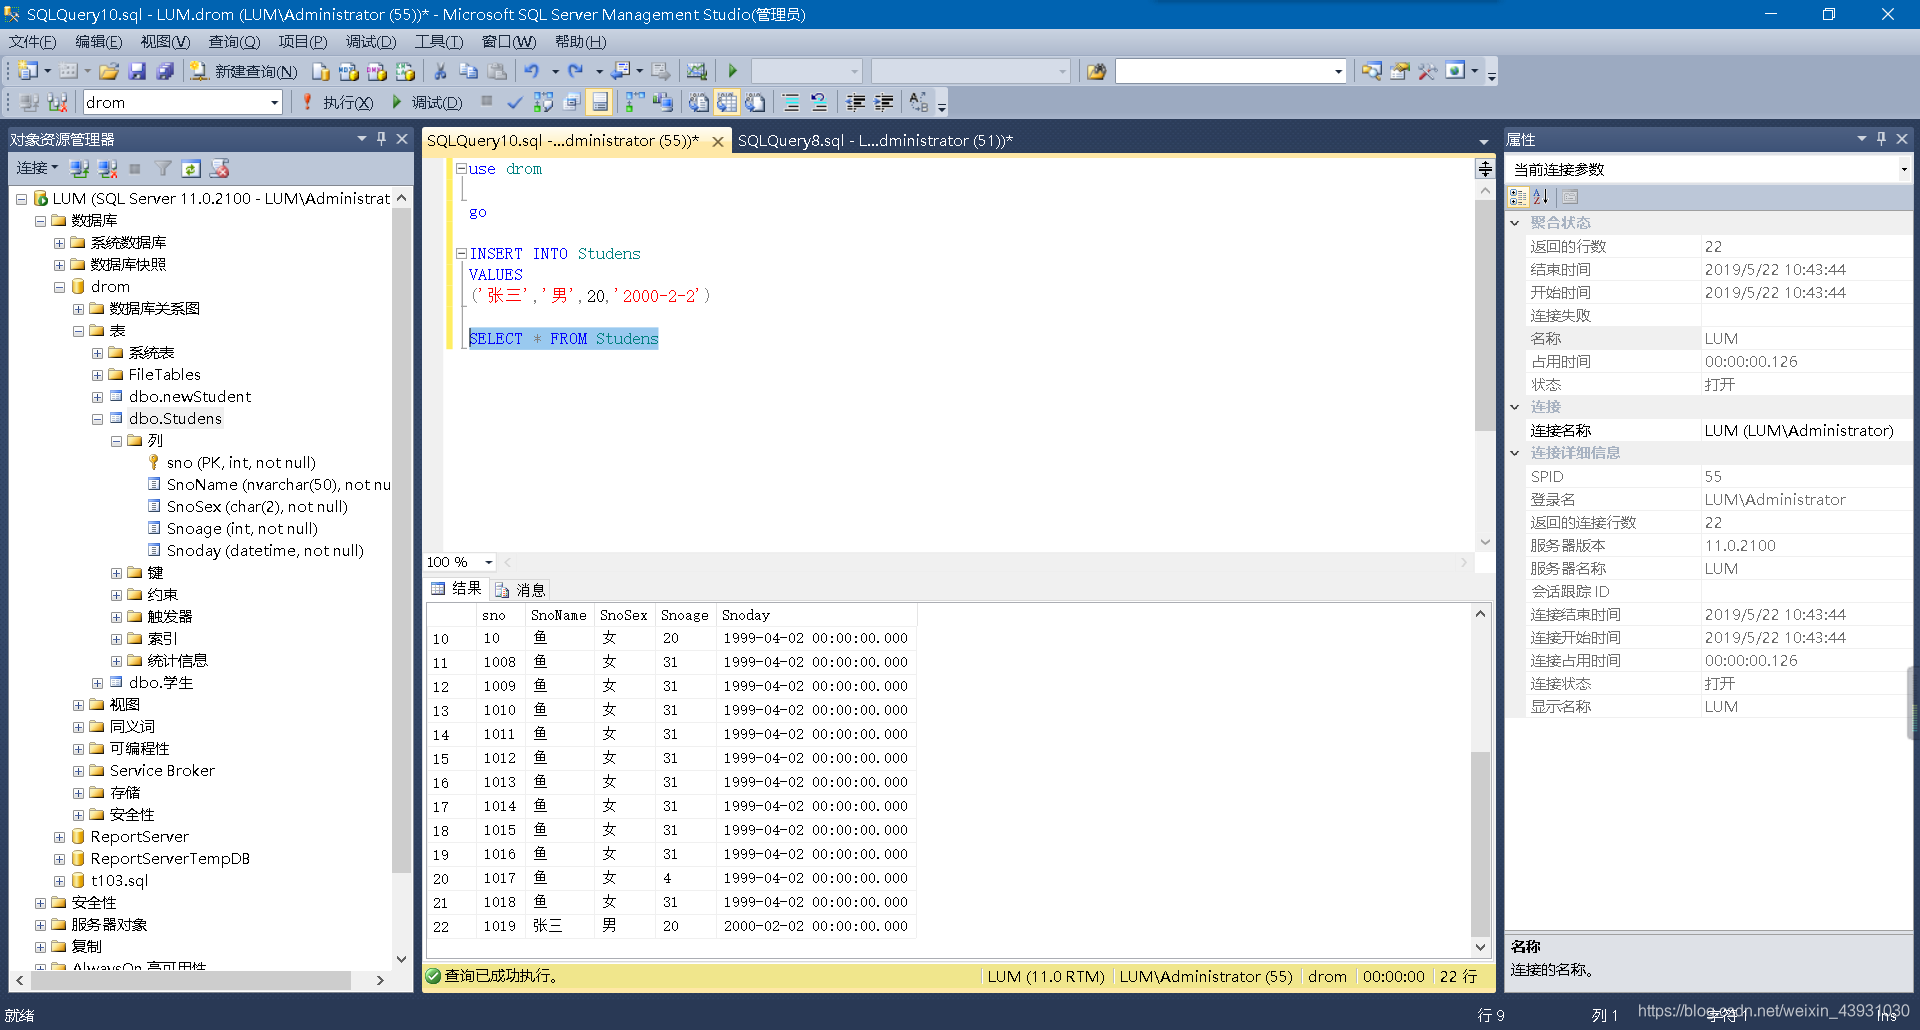Click the 连接 dropdown in Object Explorer
1920x1030 pixels.
click(x=37, y=168)
